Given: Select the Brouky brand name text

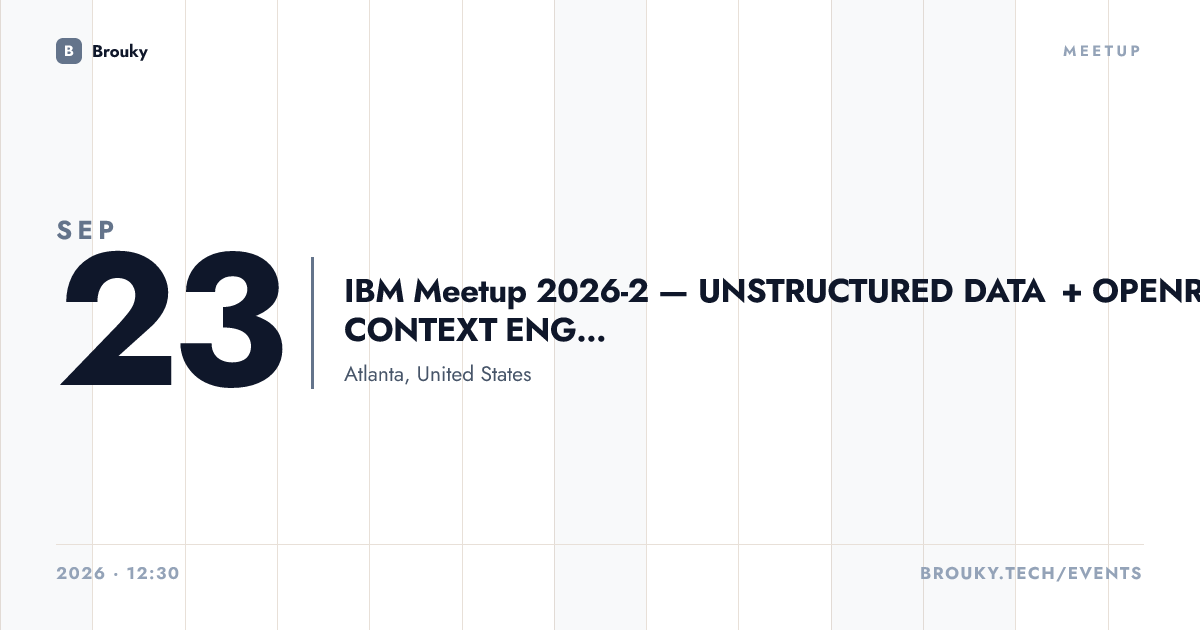Looking at the screenshot, I should coord(119,51).
